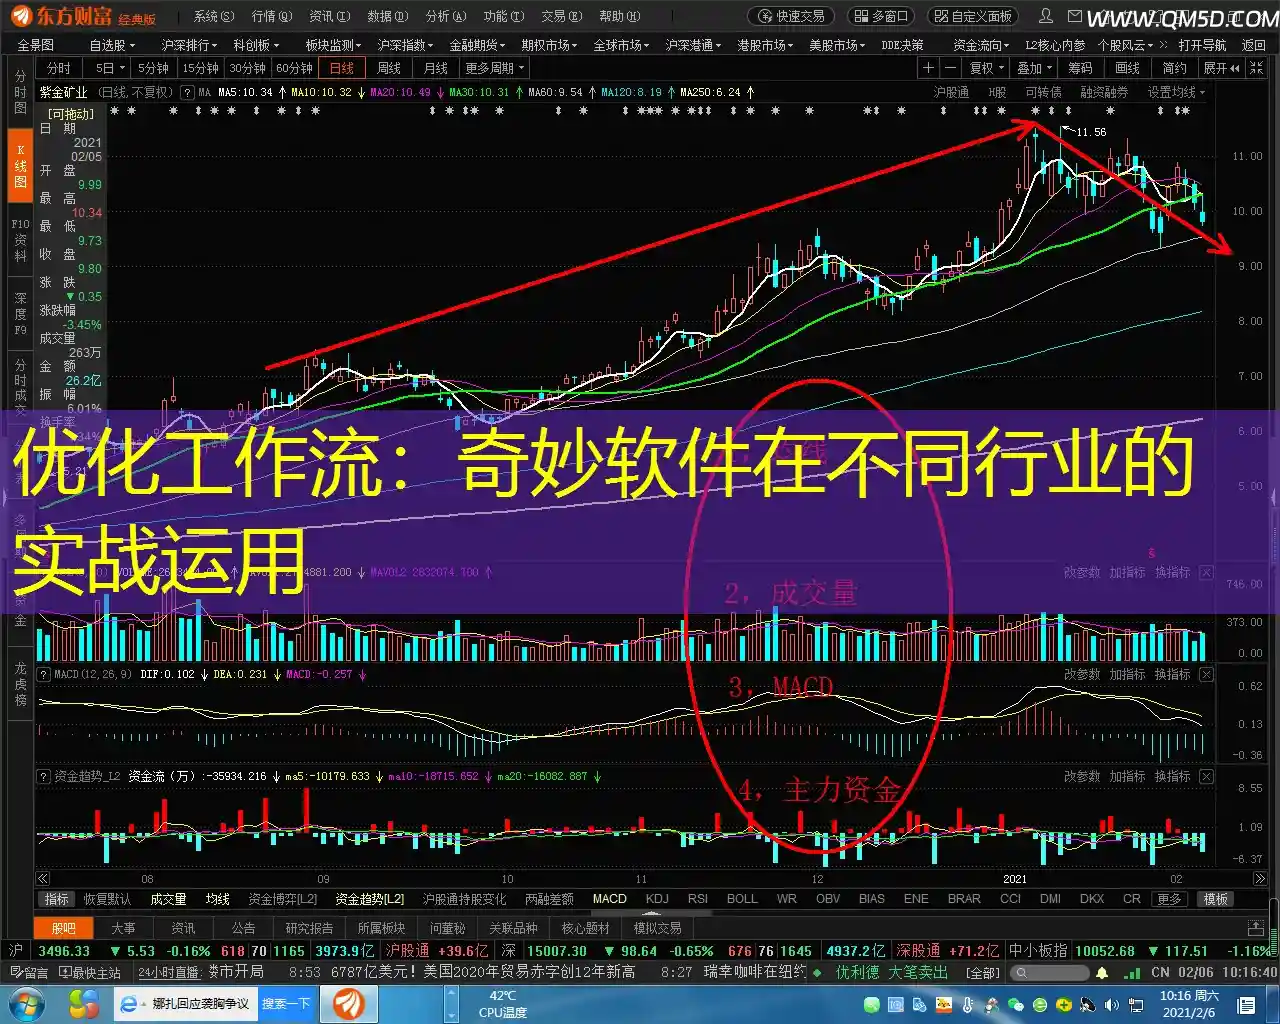Open the 系统(S) menu
This screenshot has width=1280, height=1024.
coord(214,16)
